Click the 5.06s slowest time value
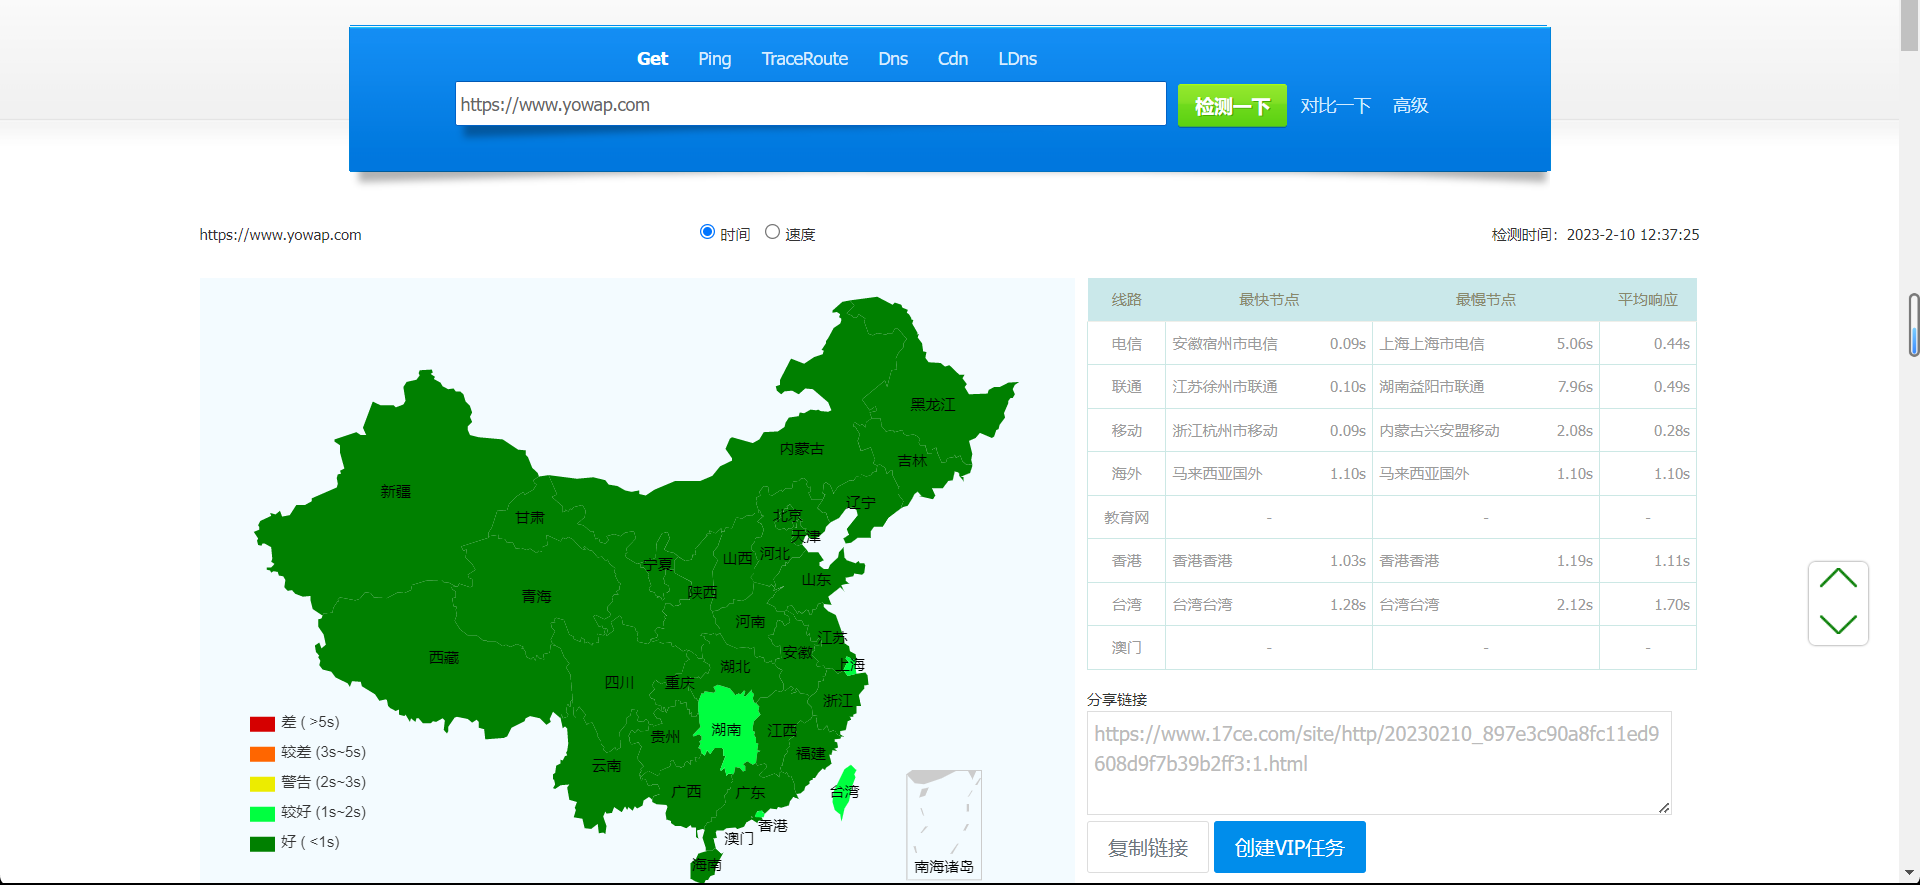The width and height of the screenshot is (1920, 885). coord(1575,344)
